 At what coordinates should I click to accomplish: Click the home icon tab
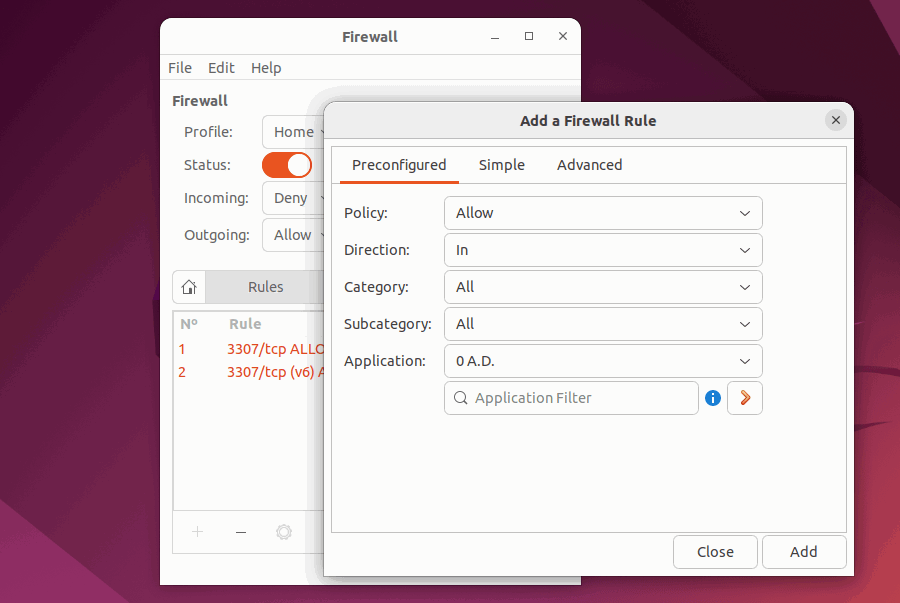tap(189, 287)
